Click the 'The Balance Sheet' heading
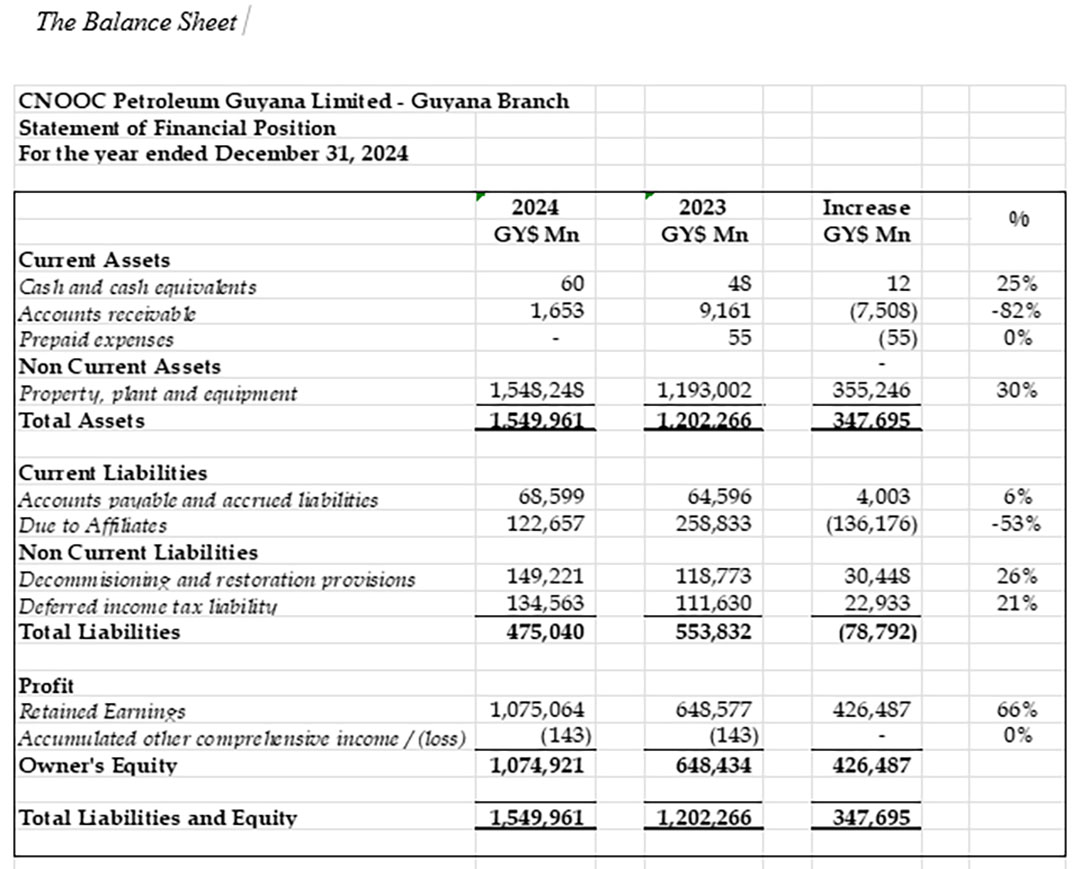The width and height of the screenshot is (1080, 869). (x=136, y=22)
